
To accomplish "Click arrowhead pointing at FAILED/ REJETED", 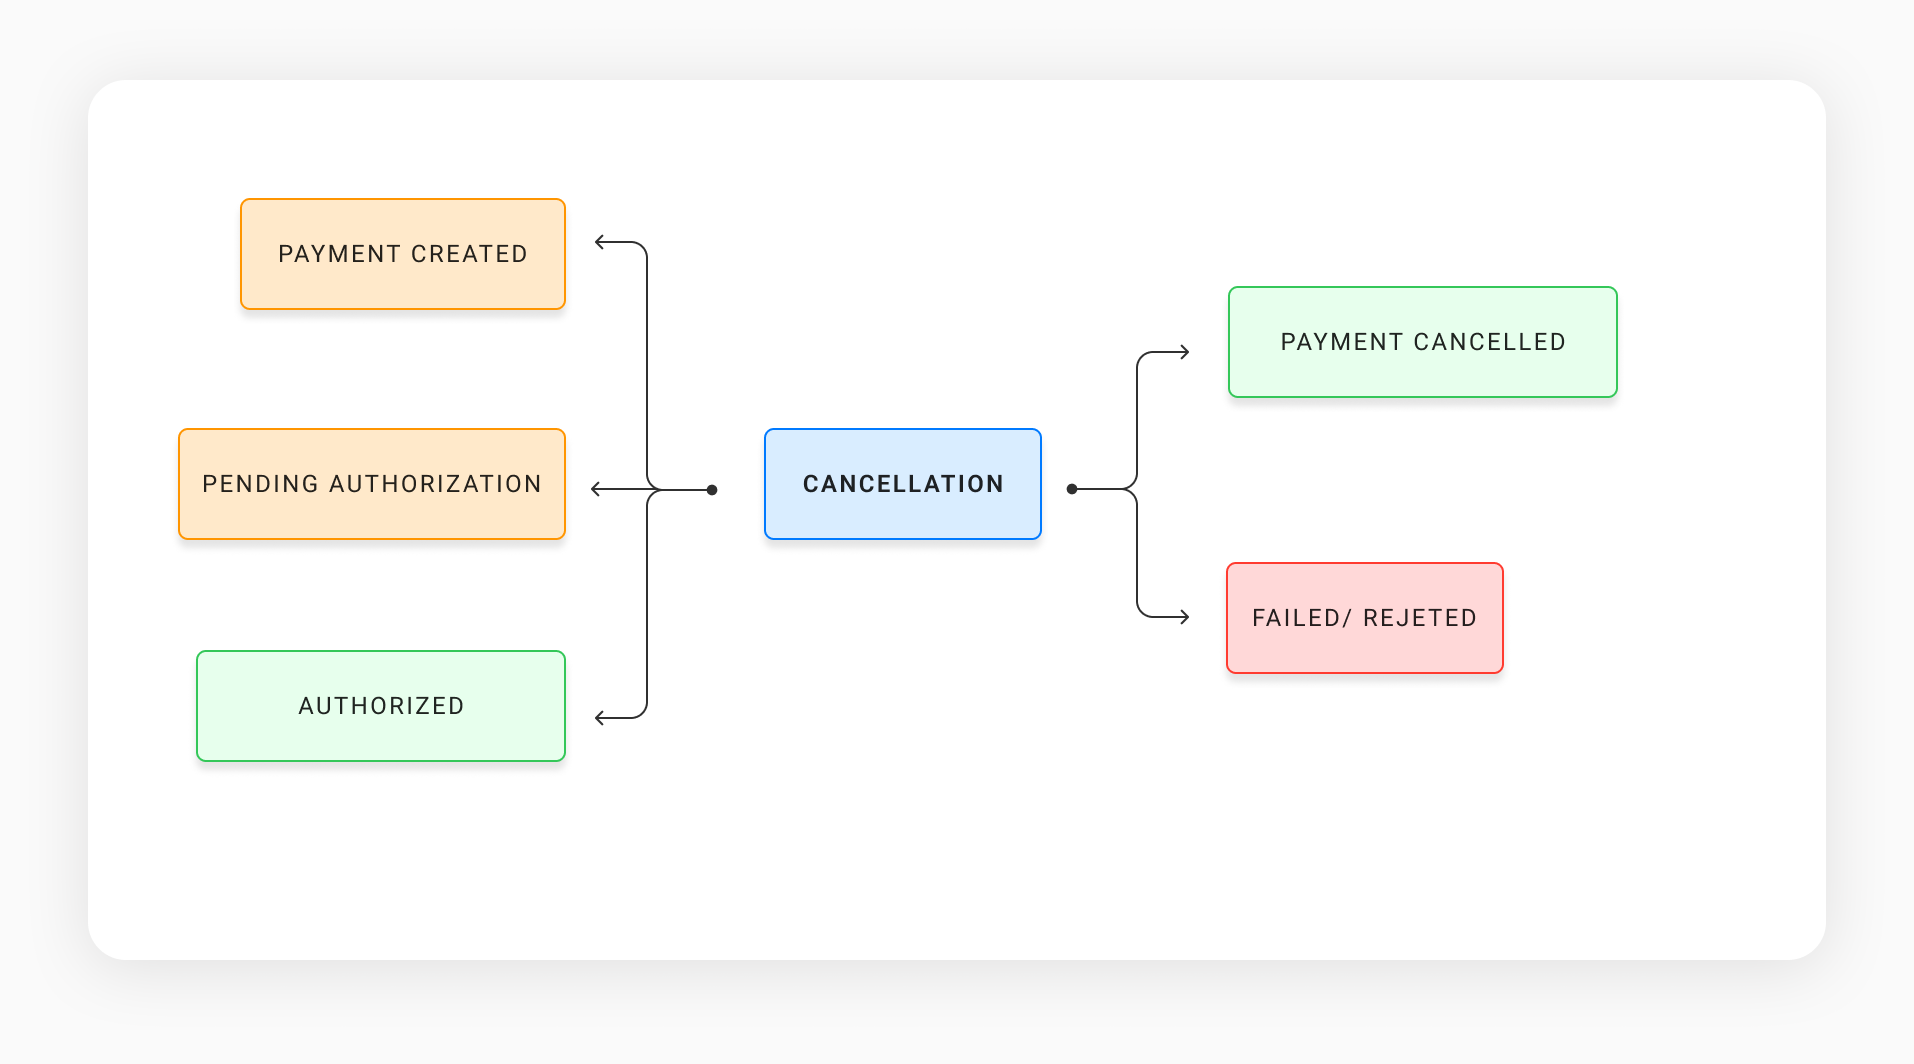I will click(x=1185, y=617).
